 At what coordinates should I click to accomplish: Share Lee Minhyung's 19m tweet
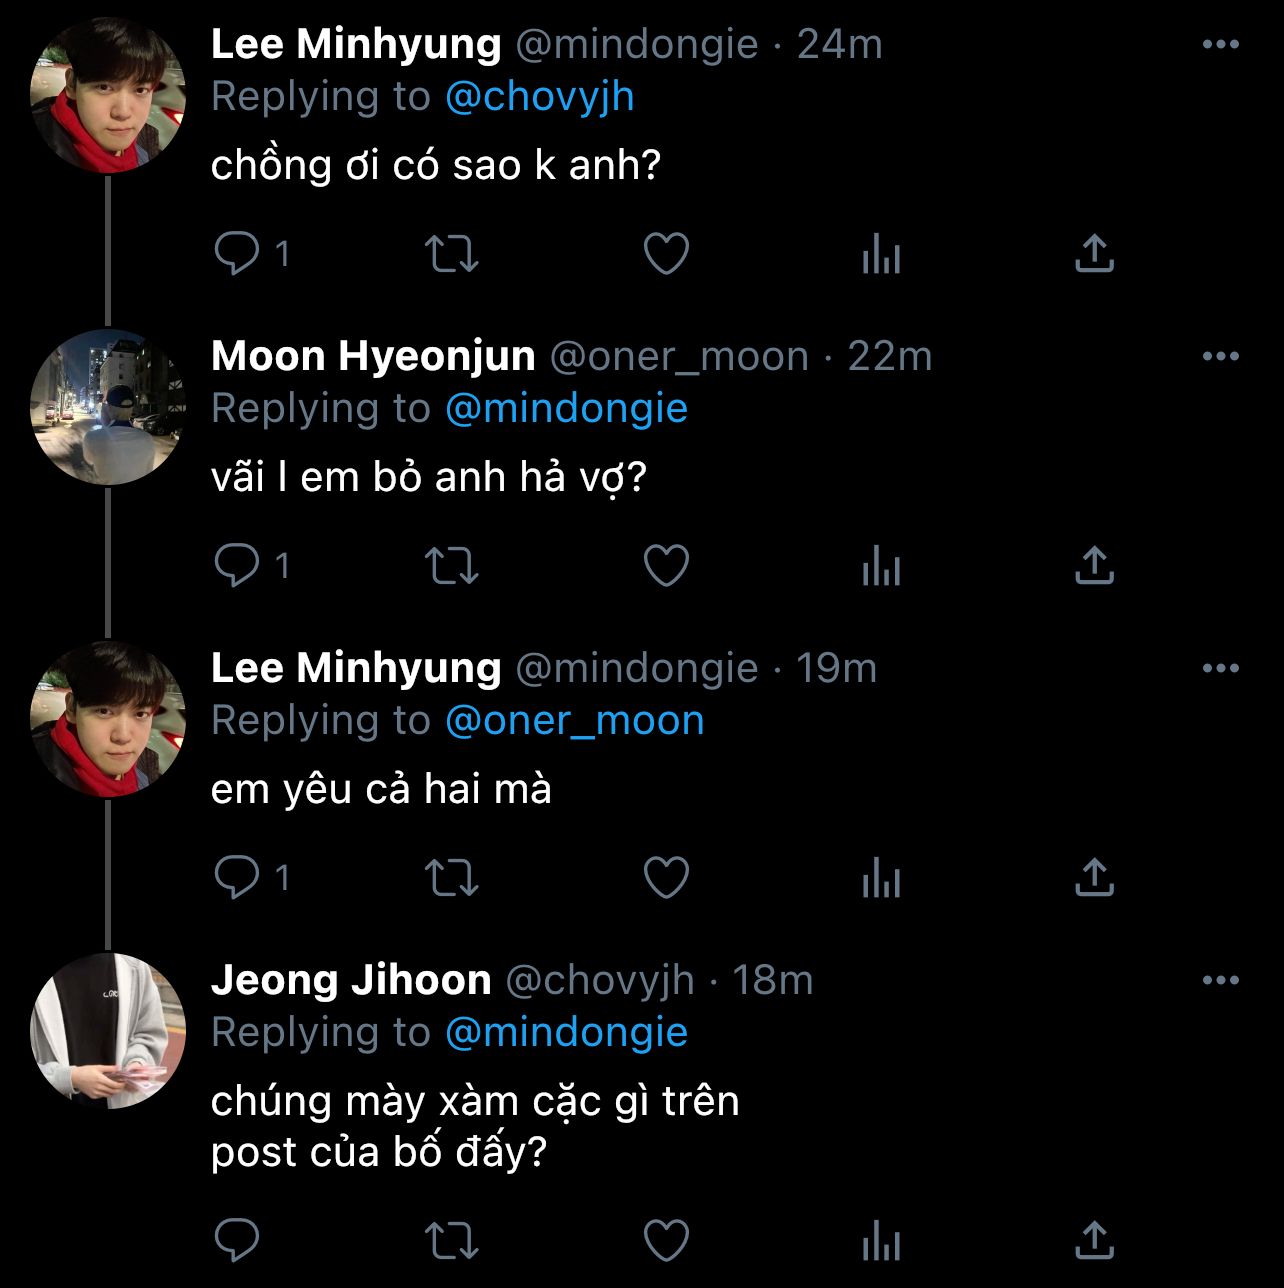[x=1094, y=878]
